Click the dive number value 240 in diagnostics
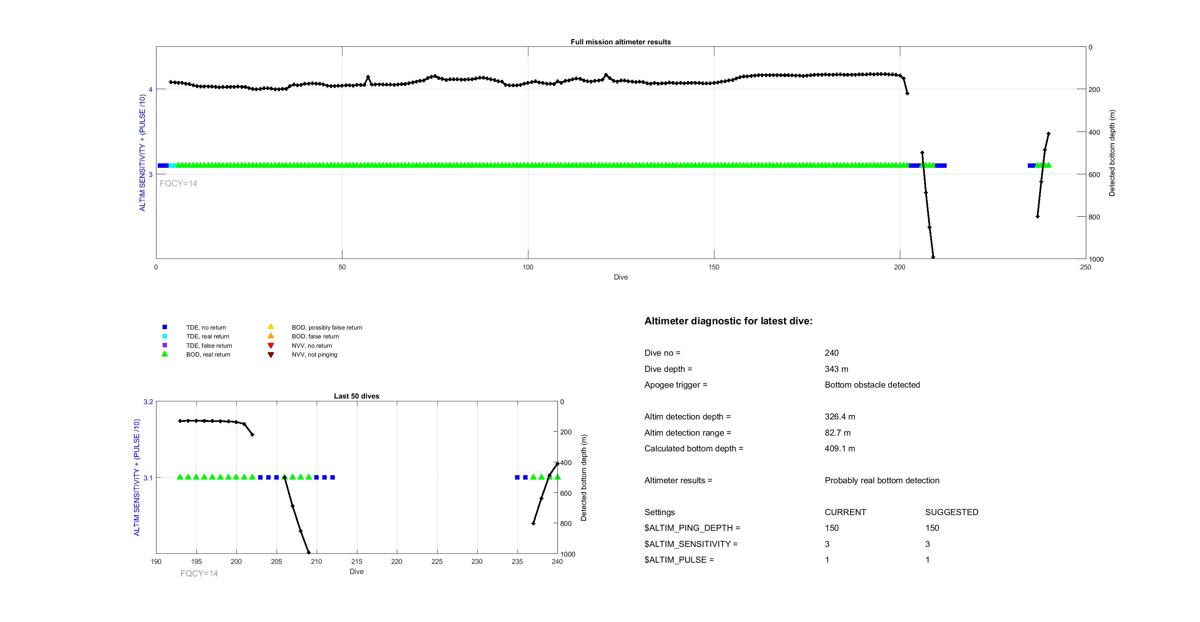The height and width of the screenshot is (622, 1200). [x=832, y=353]
